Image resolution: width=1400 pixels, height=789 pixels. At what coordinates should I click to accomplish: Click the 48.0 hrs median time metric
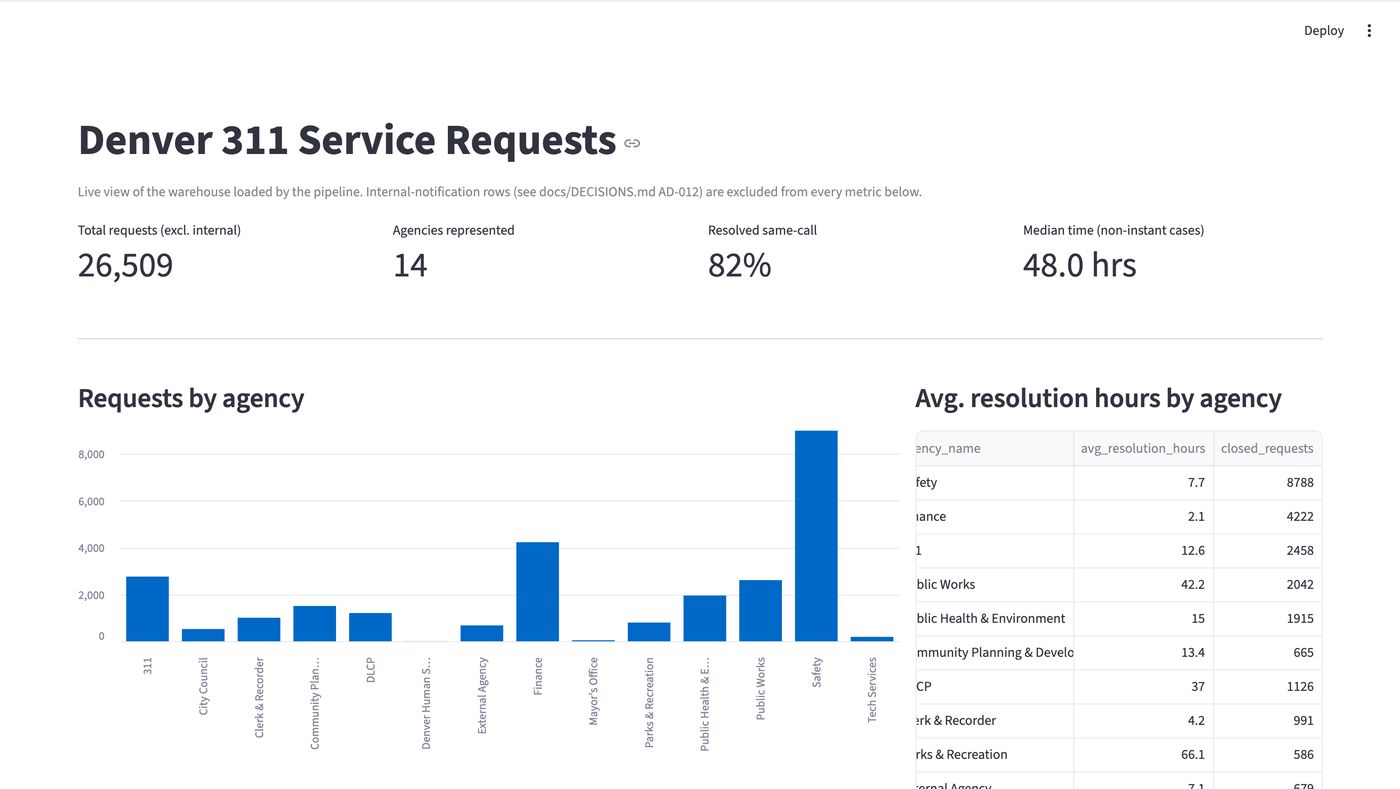click(x=1079, y=265)
